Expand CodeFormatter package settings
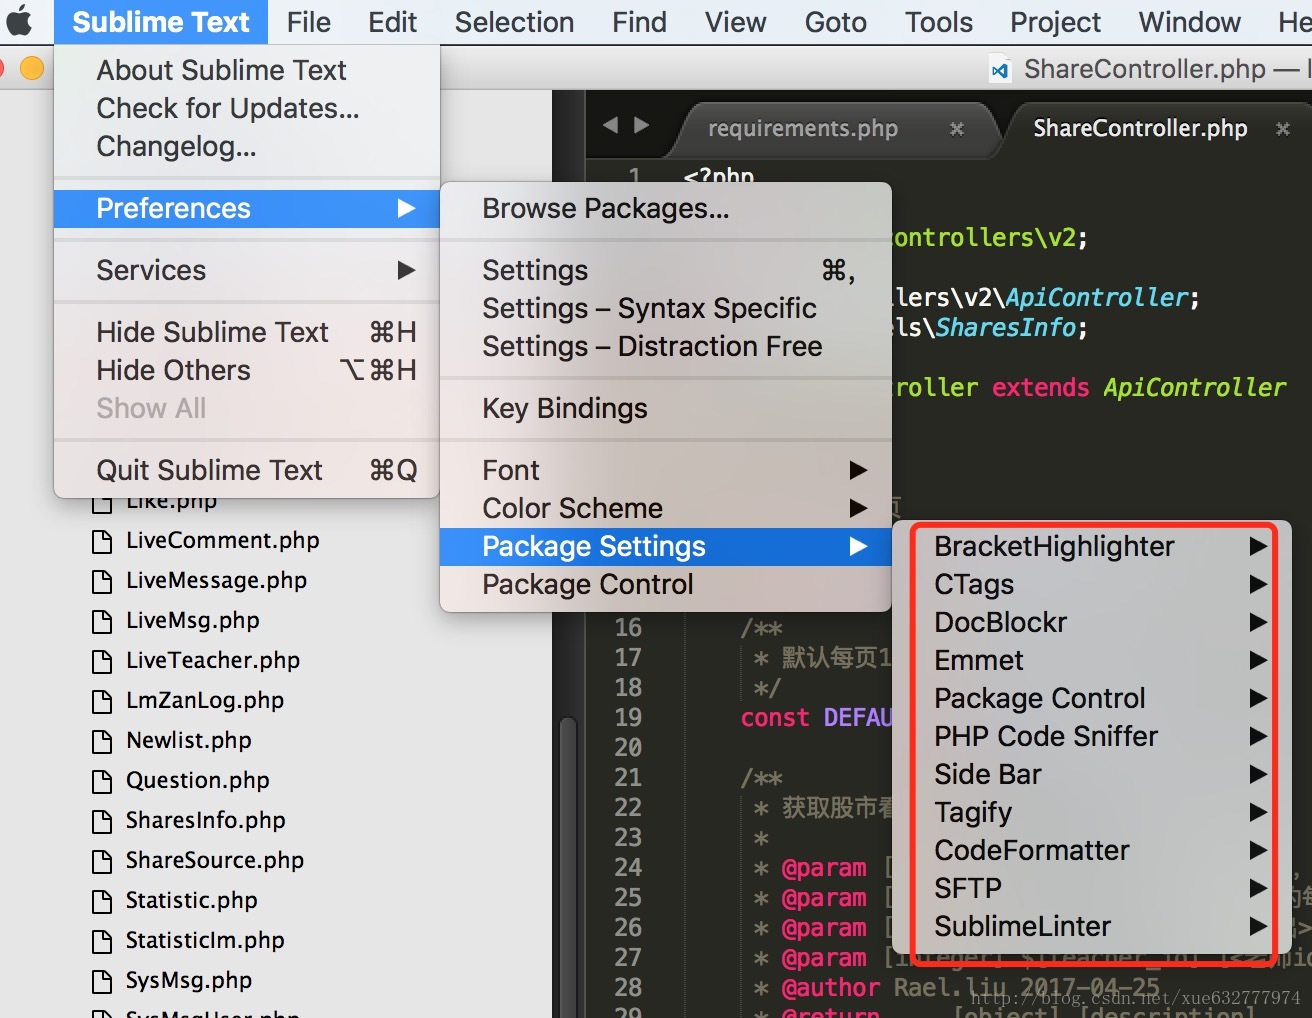1312x1018 pixels. pos(1092,850)
